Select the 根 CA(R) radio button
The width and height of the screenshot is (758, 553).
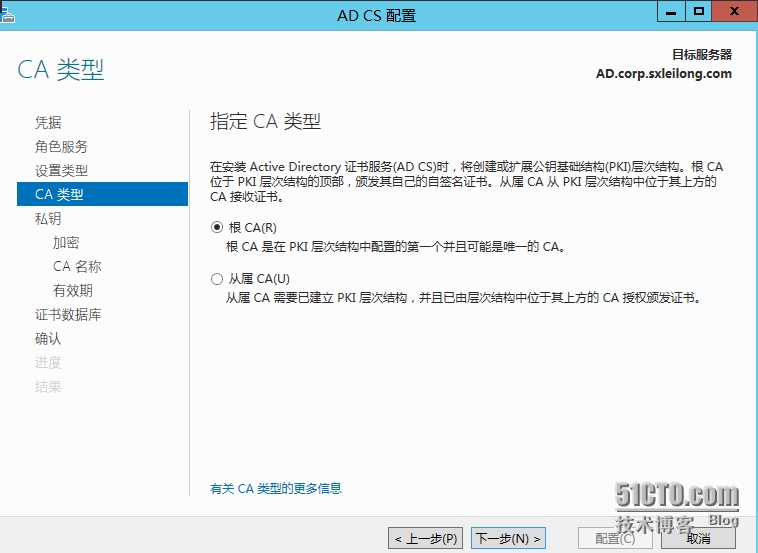tap(217, 227)
